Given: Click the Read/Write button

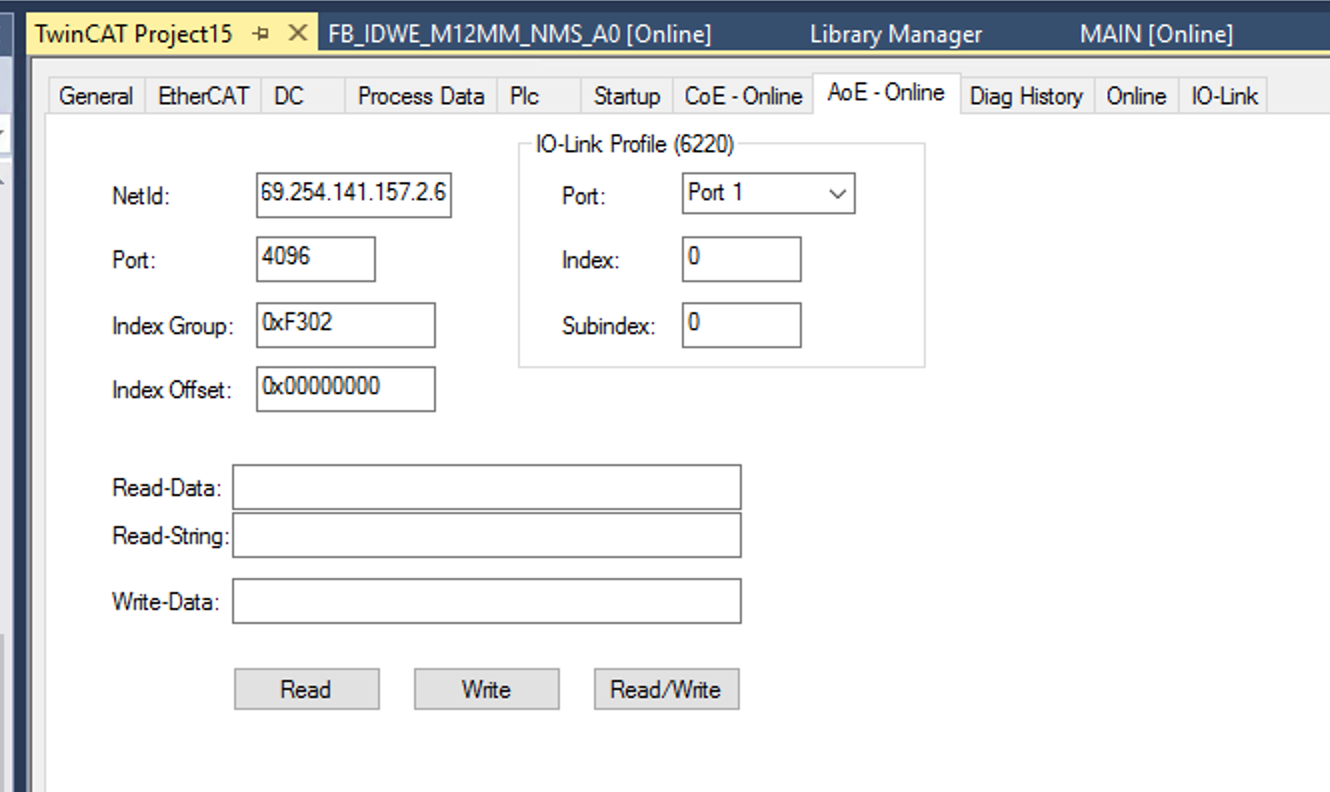Looking at the screenshot, I should [x=667, y=689].
